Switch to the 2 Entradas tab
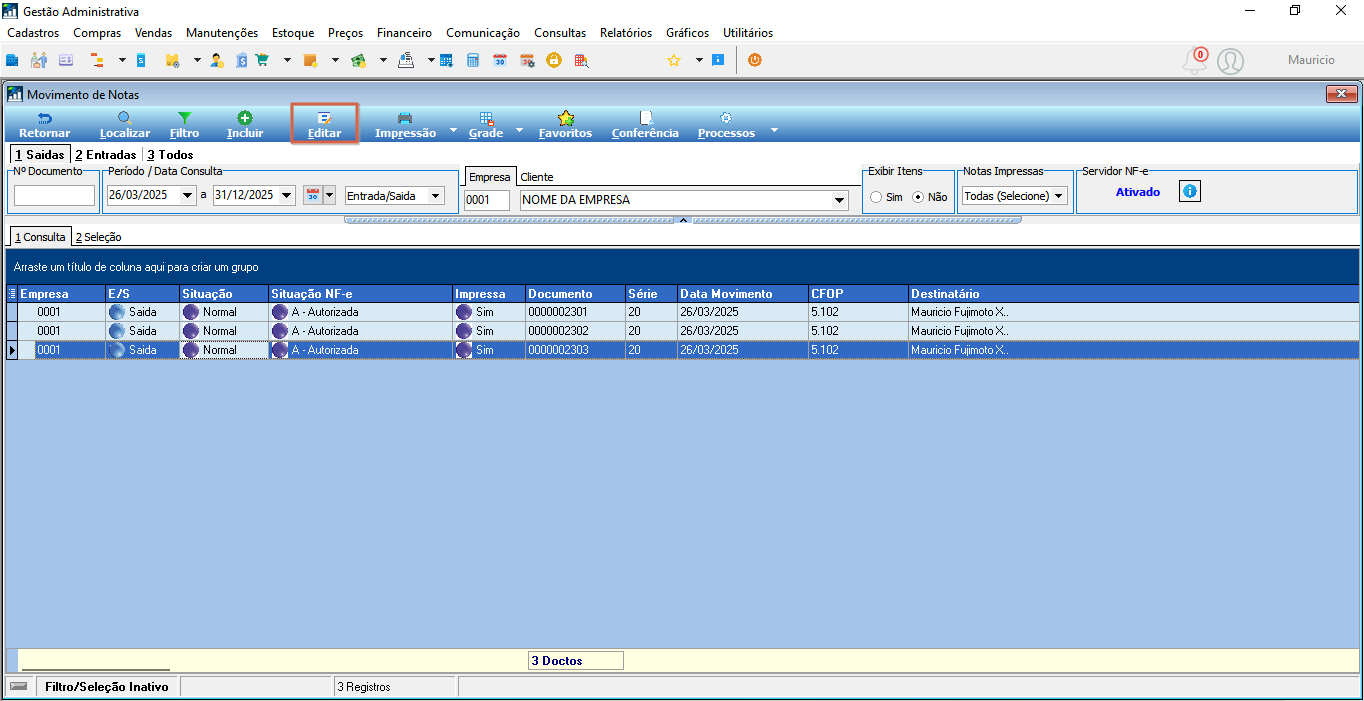This screenshot has height=701, width=1364. pyautogui.click(x=105, y=155)
